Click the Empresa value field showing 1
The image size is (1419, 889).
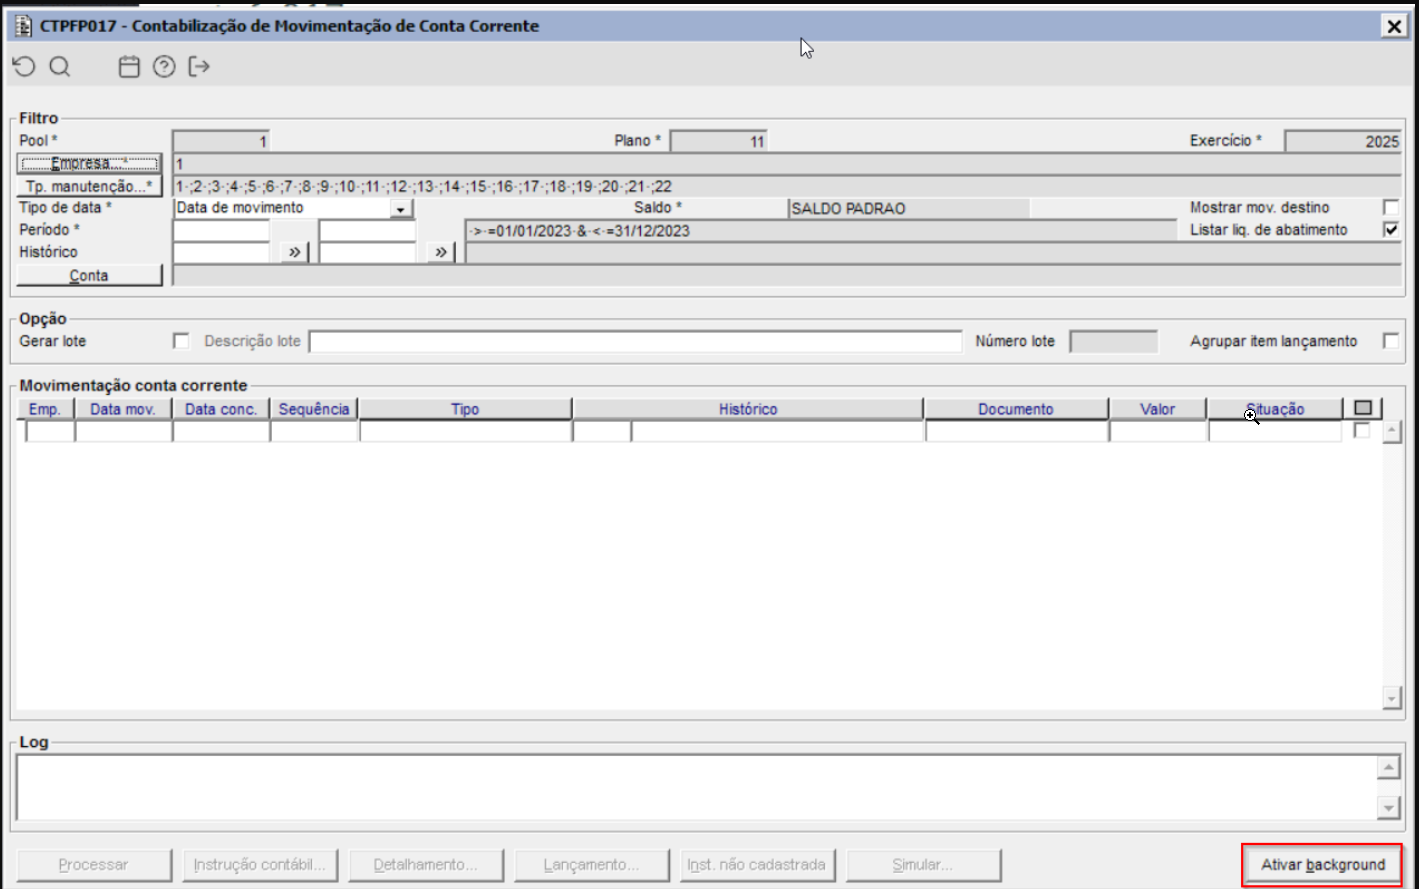[787, 164]
